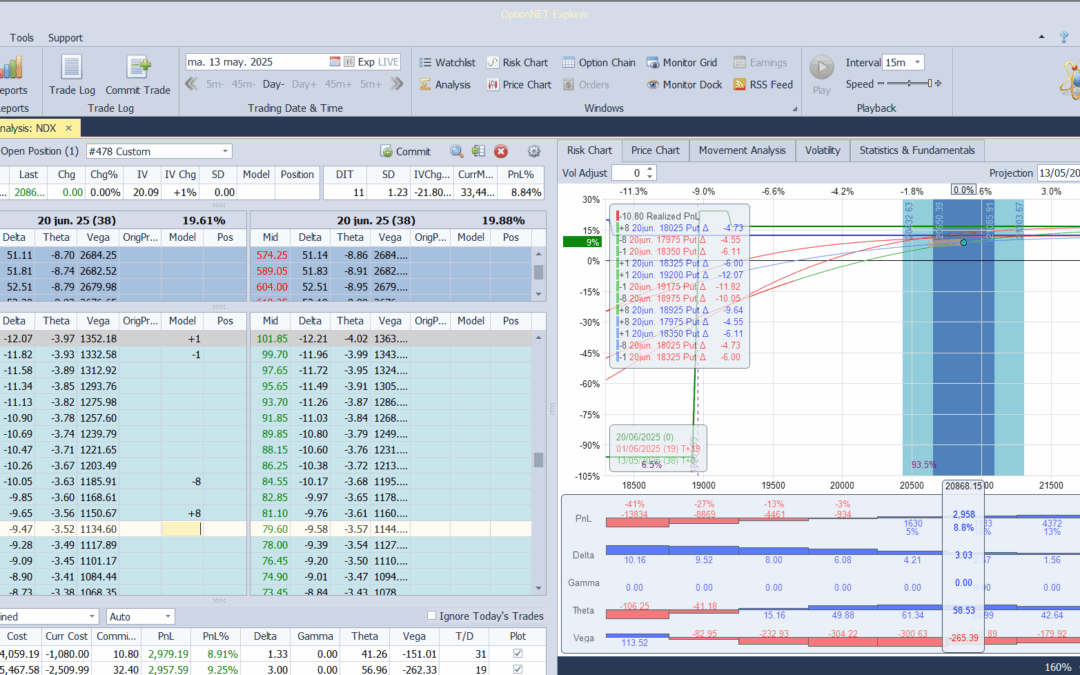Step back 5 minutes with 5m-

(x=215, y=84)
